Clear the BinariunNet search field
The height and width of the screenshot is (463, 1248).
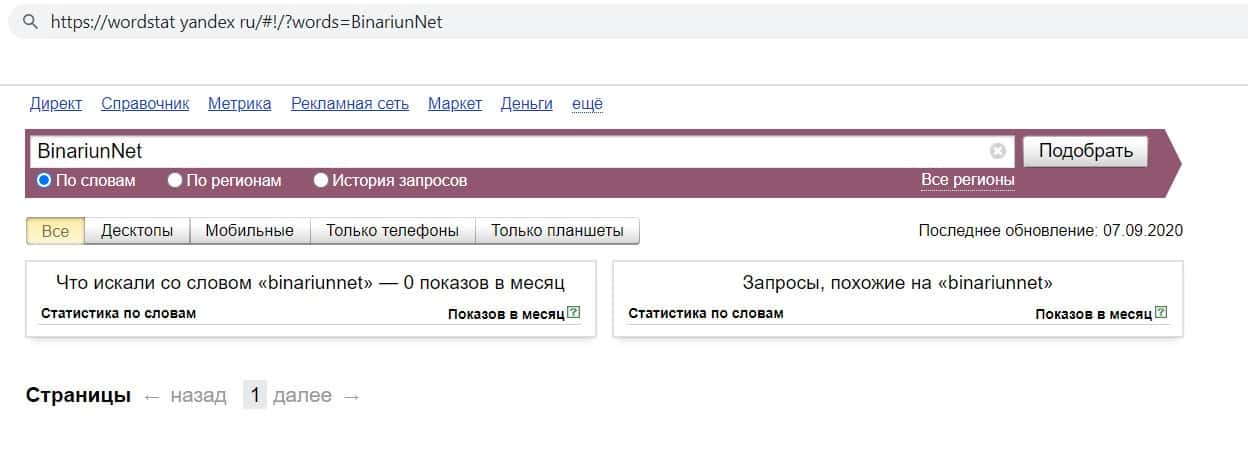coord(997,151)
